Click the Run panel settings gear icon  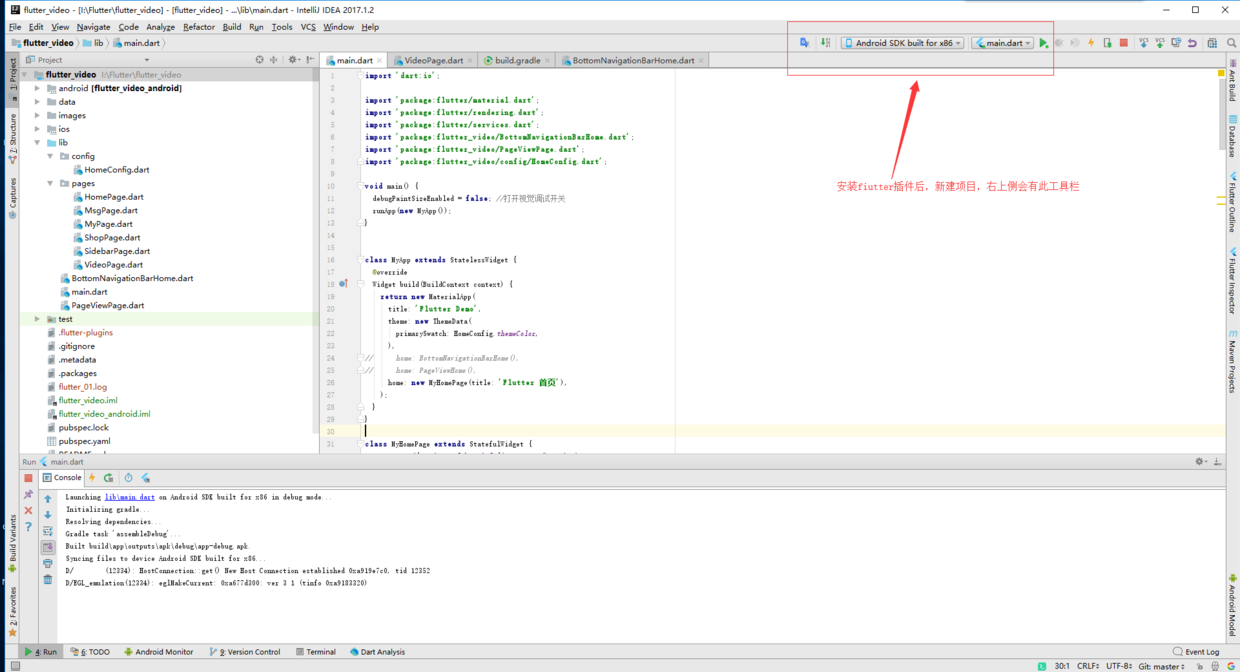click(x=1200, y=461)
